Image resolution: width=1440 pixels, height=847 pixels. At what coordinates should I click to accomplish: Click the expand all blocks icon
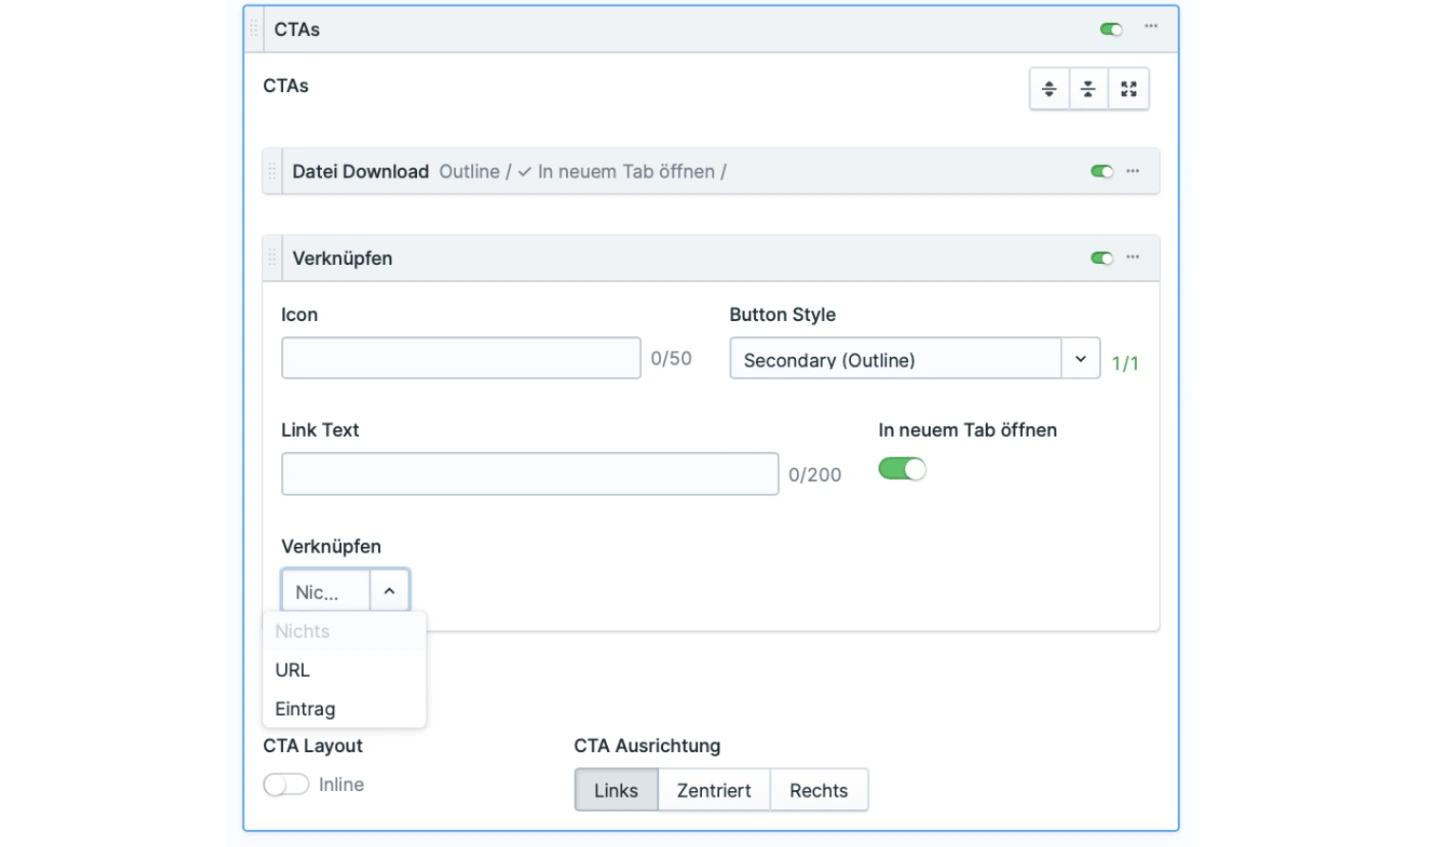tap(1049, 89)
